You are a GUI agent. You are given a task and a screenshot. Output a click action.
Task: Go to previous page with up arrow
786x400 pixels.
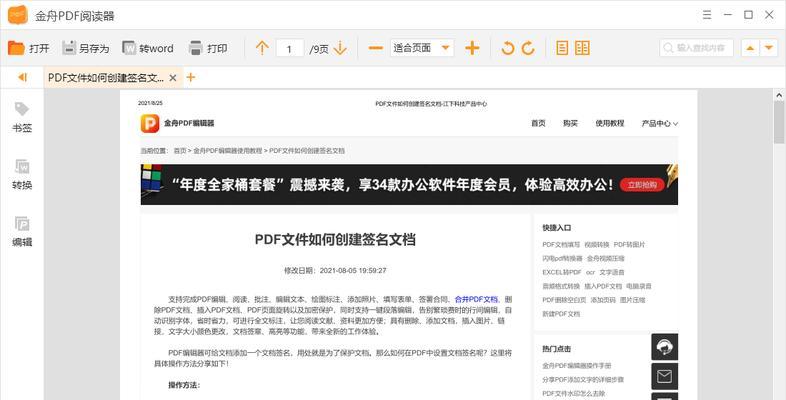click(262, 48)
